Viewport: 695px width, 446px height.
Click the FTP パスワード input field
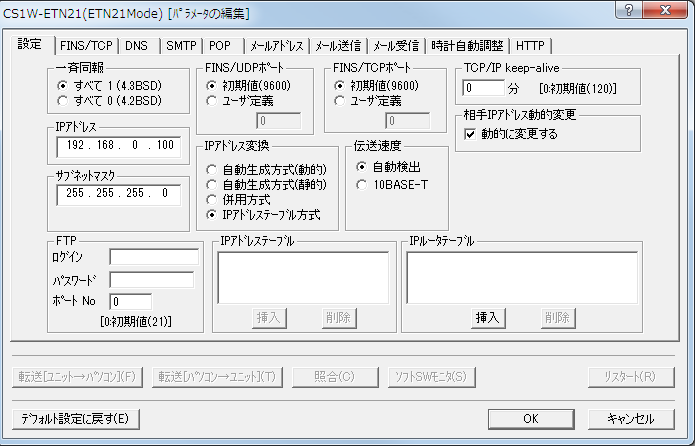[153, 279]
